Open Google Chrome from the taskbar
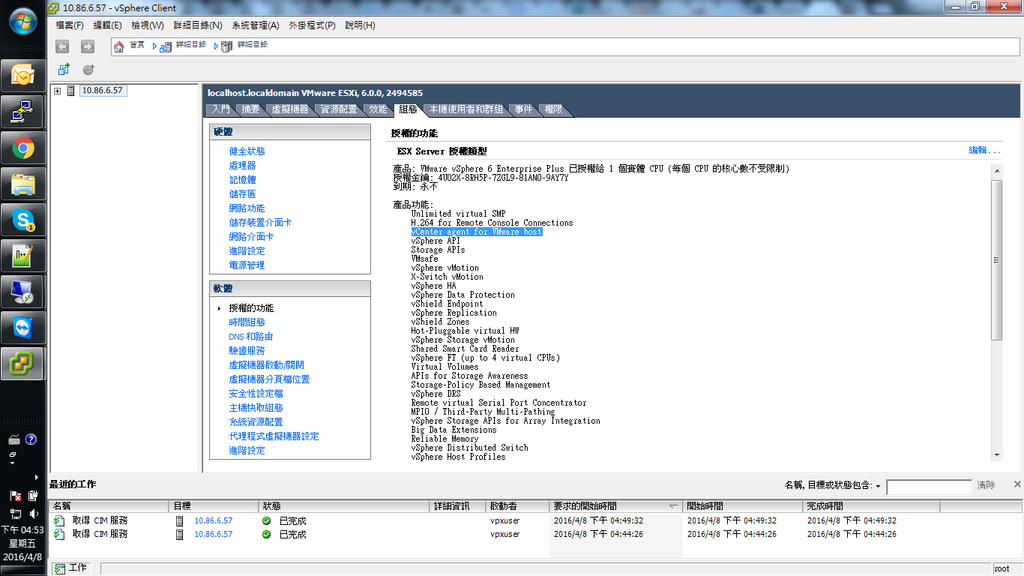The image size is (1024, 576). pos(23,148)
